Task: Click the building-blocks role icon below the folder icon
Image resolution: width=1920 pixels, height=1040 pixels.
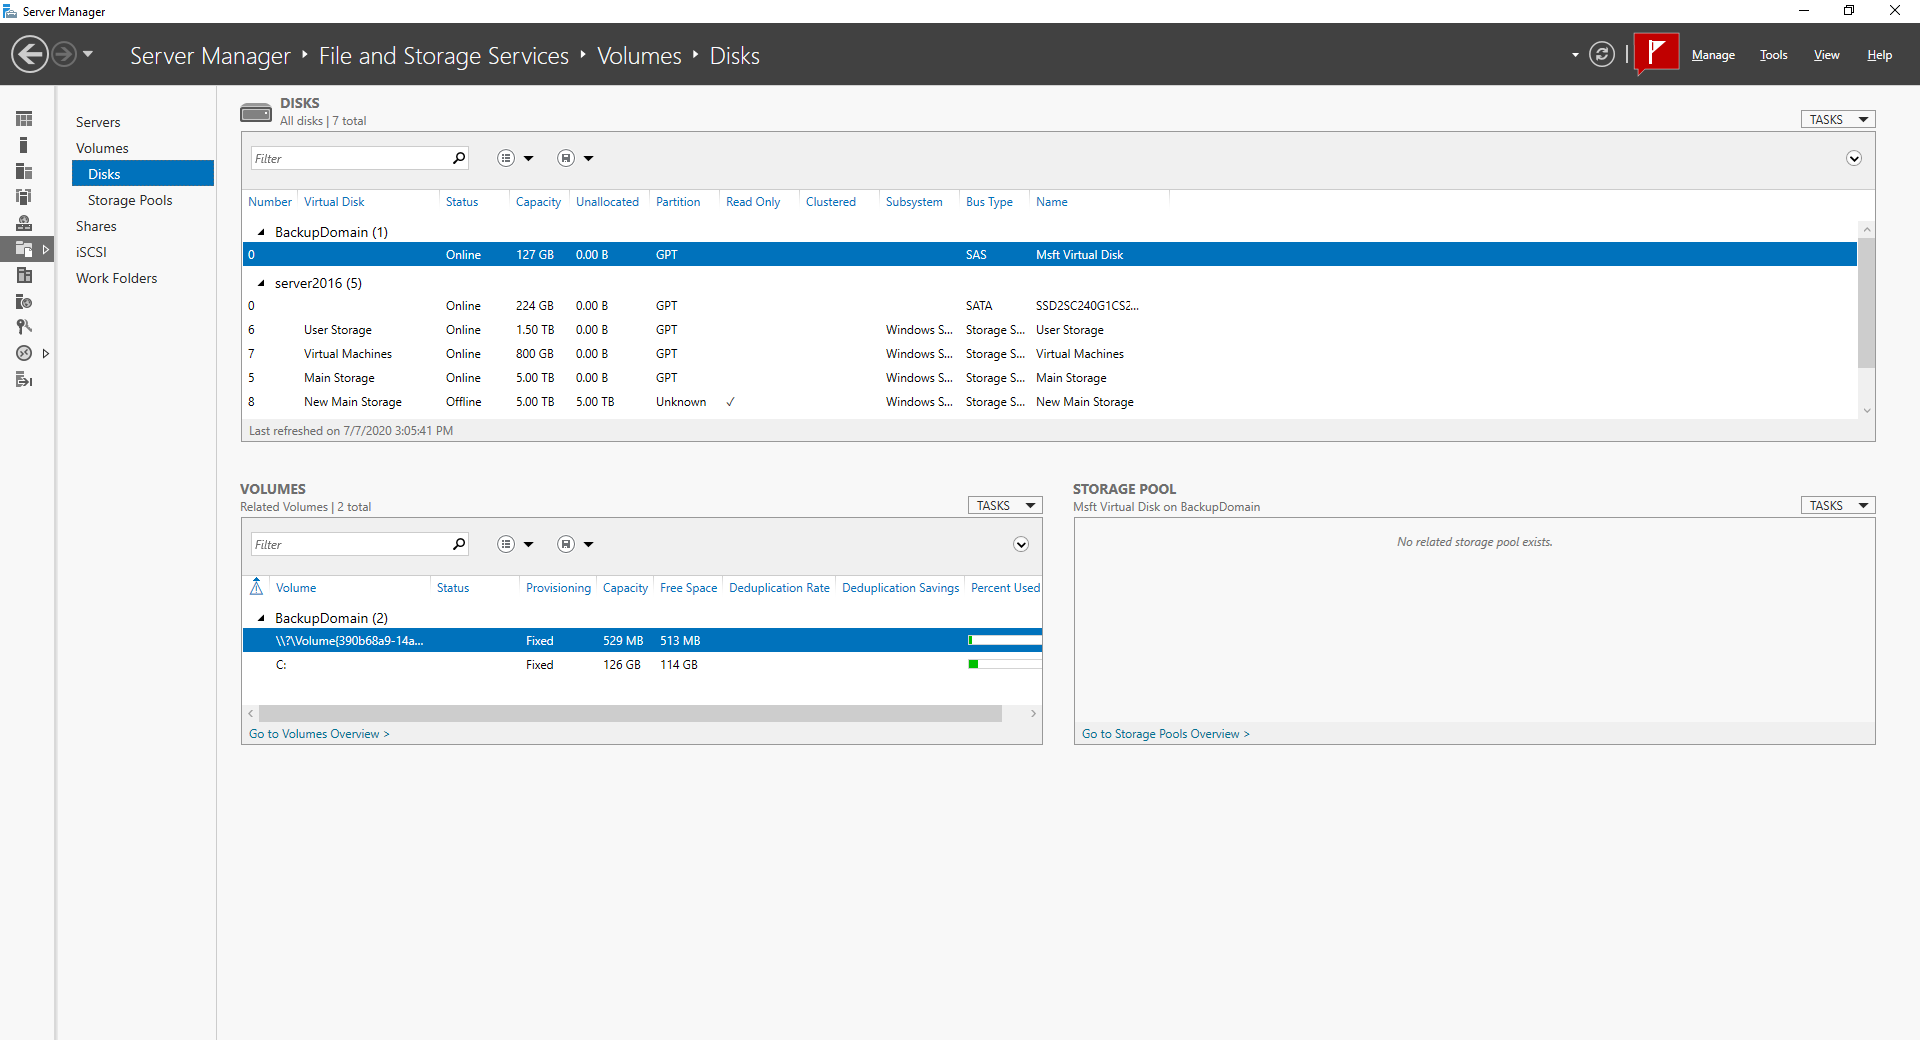Action: click(x=24, y=275)
